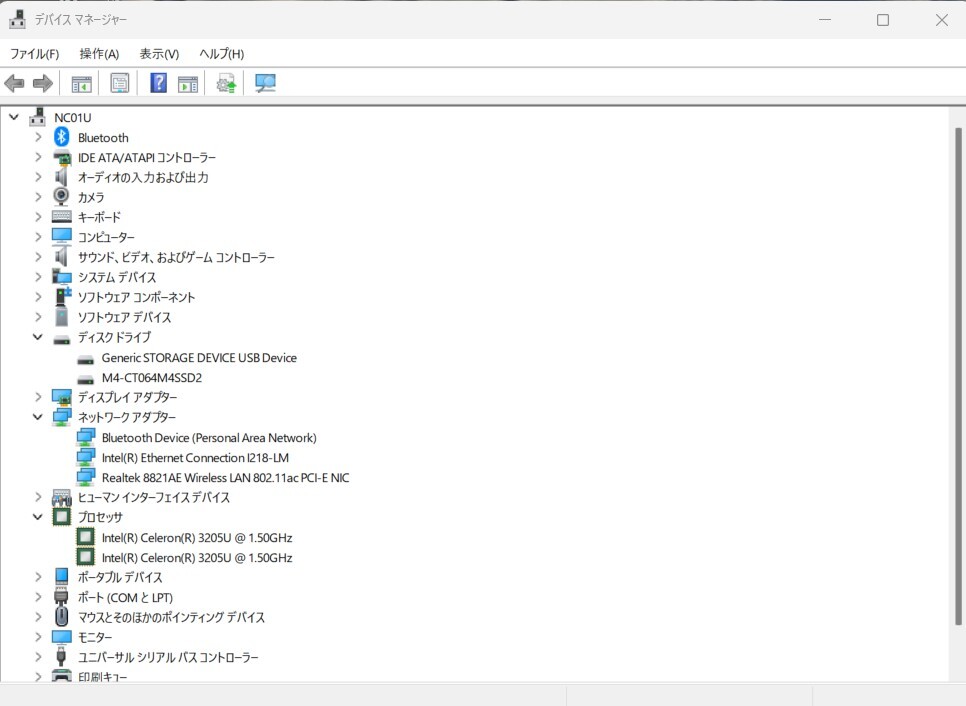Expand the IDE ATA/ATAPI コントローラー node
This screenshot has width=966, height=706.
(38, 157)
